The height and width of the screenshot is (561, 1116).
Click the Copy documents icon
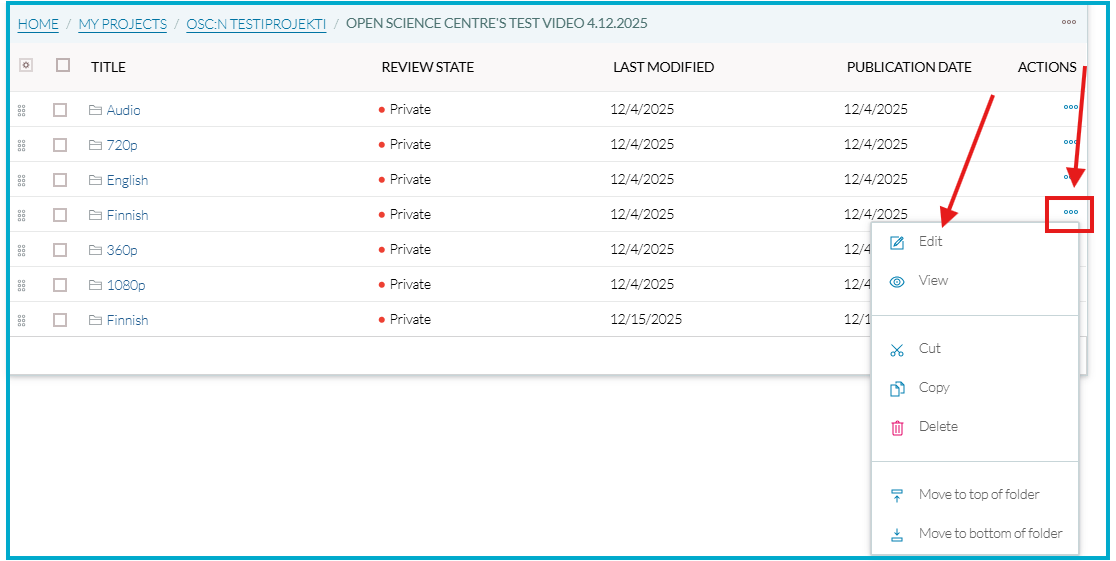click(897, 389)
